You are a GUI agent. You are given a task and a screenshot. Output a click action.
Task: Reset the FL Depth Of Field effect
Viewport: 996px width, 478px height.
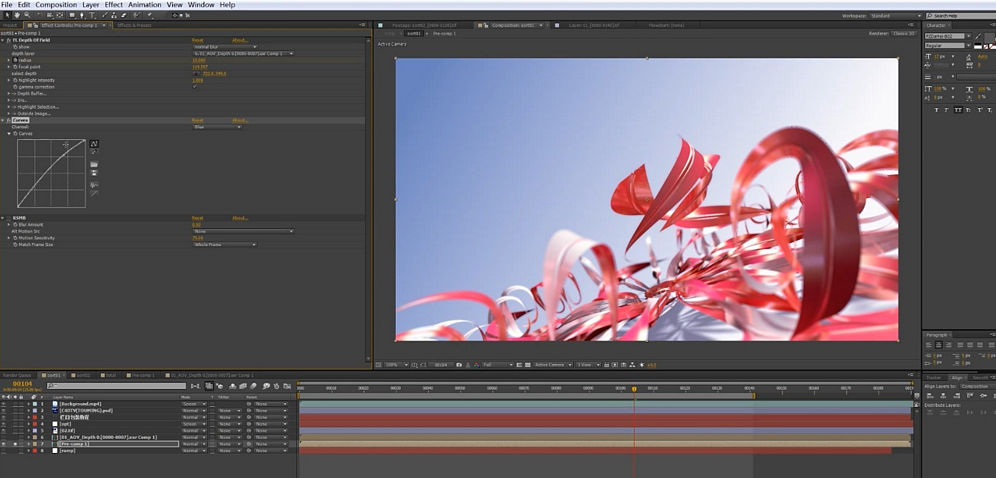(198, 40)
